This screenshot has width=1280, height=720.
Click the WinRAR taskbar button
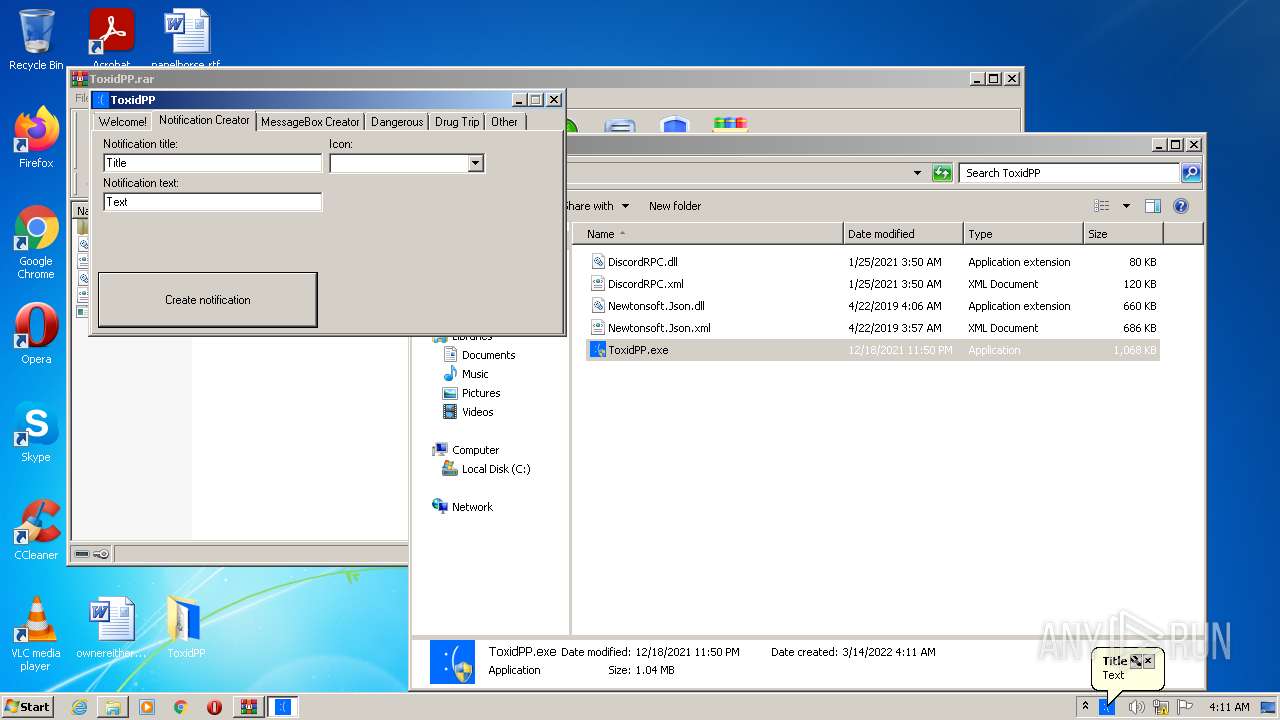(248, 707)
